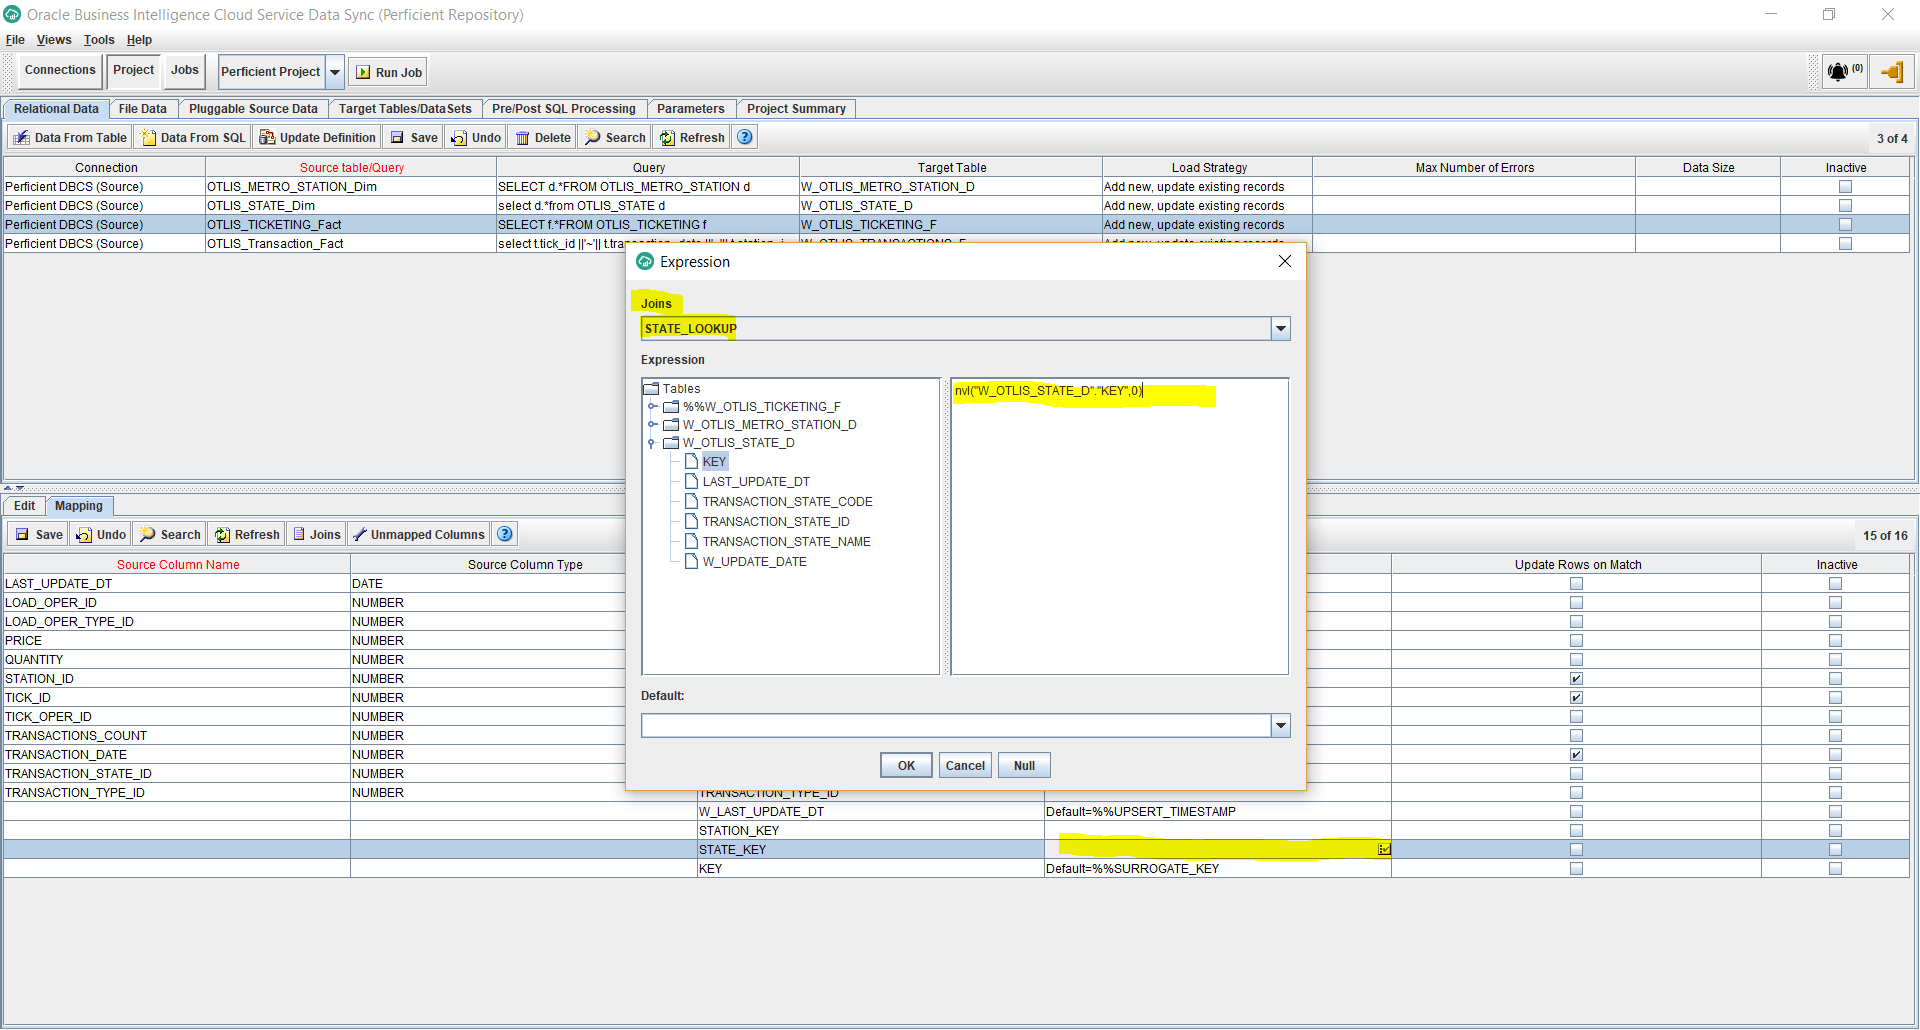Screen dimensions: 1920x1030
Task: Toggle Inactive checkbox for OTLIS_STATE_Dim row
Action: click(1846, 206)
